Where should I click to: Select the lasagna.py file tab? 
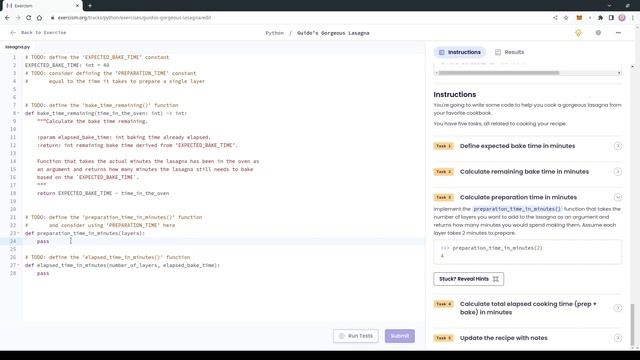(18, 47)
